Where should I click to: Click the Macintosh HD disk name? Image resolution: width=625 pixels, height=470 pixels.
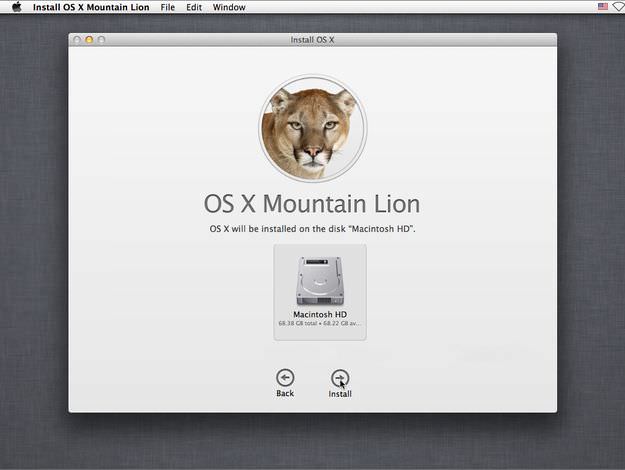coord(320,315)
